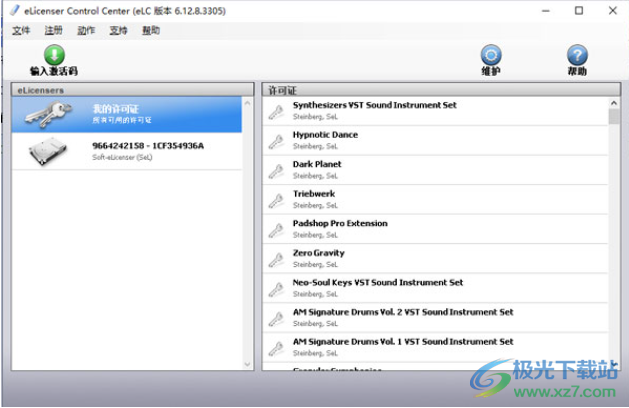This screenshot has width=629, height=408.
Task: Select the hard drive icon for Soft-eLicenser
Action: [48, 151]
